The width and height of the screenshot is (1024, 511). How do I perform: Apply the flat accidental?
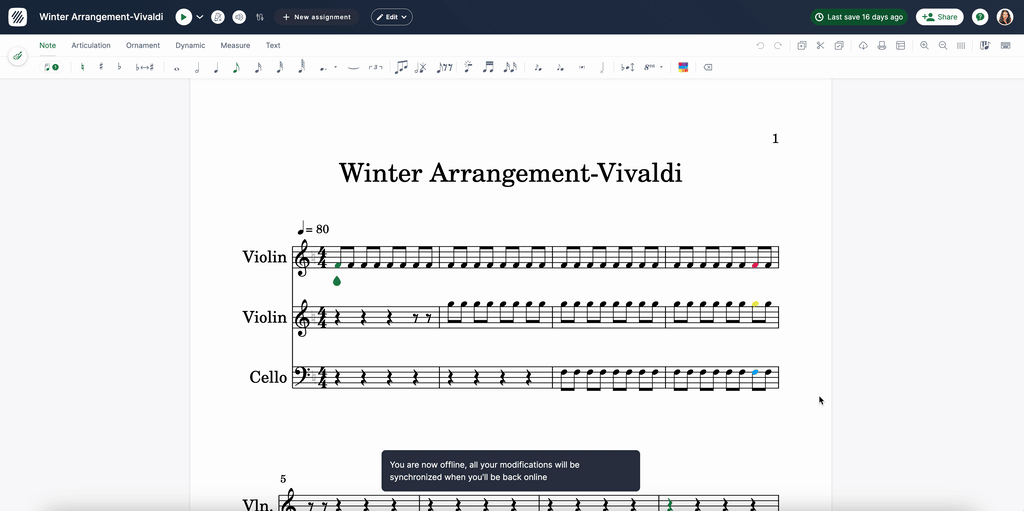[120, 67]
